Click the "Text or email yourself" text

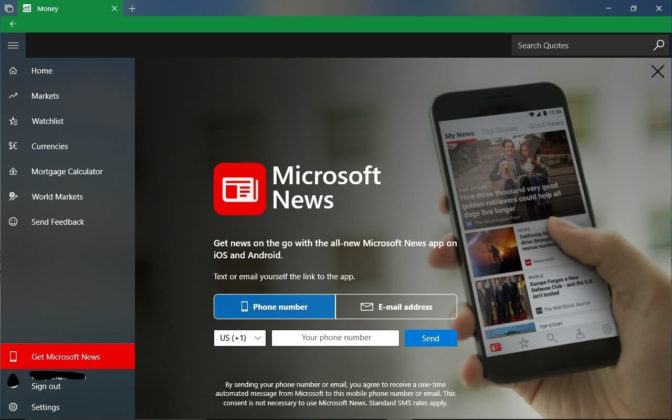click(x=284, y=276)
